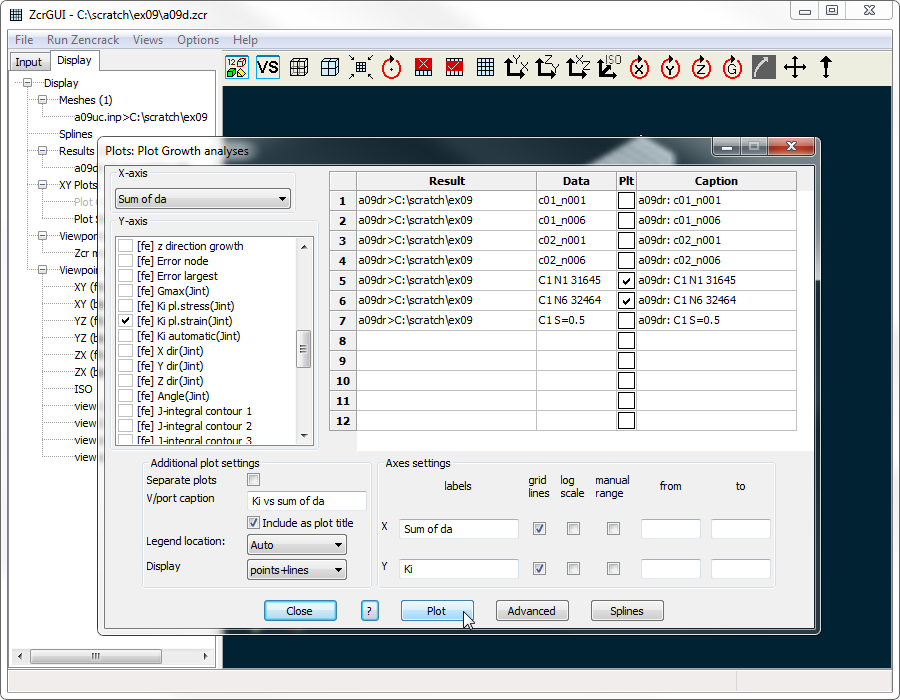Click the rotate G icon
This screenshot has width=900, height=700.
click(732, 68)
